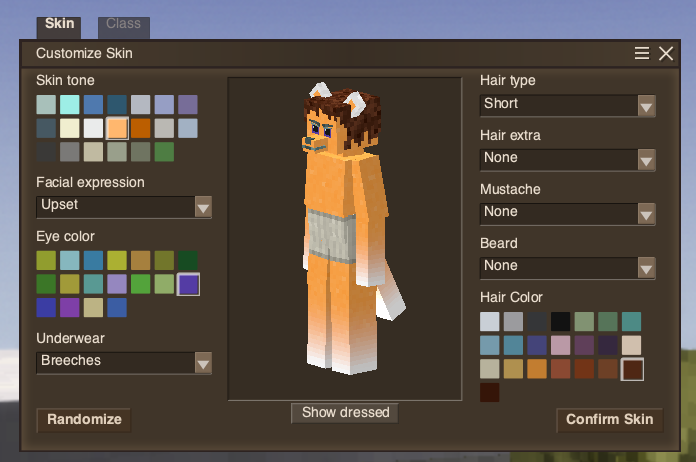The width and height of the screenshot is (696, 462).
Task: Pick the lavender eye color swatch
Action: [x=117, y=284]
